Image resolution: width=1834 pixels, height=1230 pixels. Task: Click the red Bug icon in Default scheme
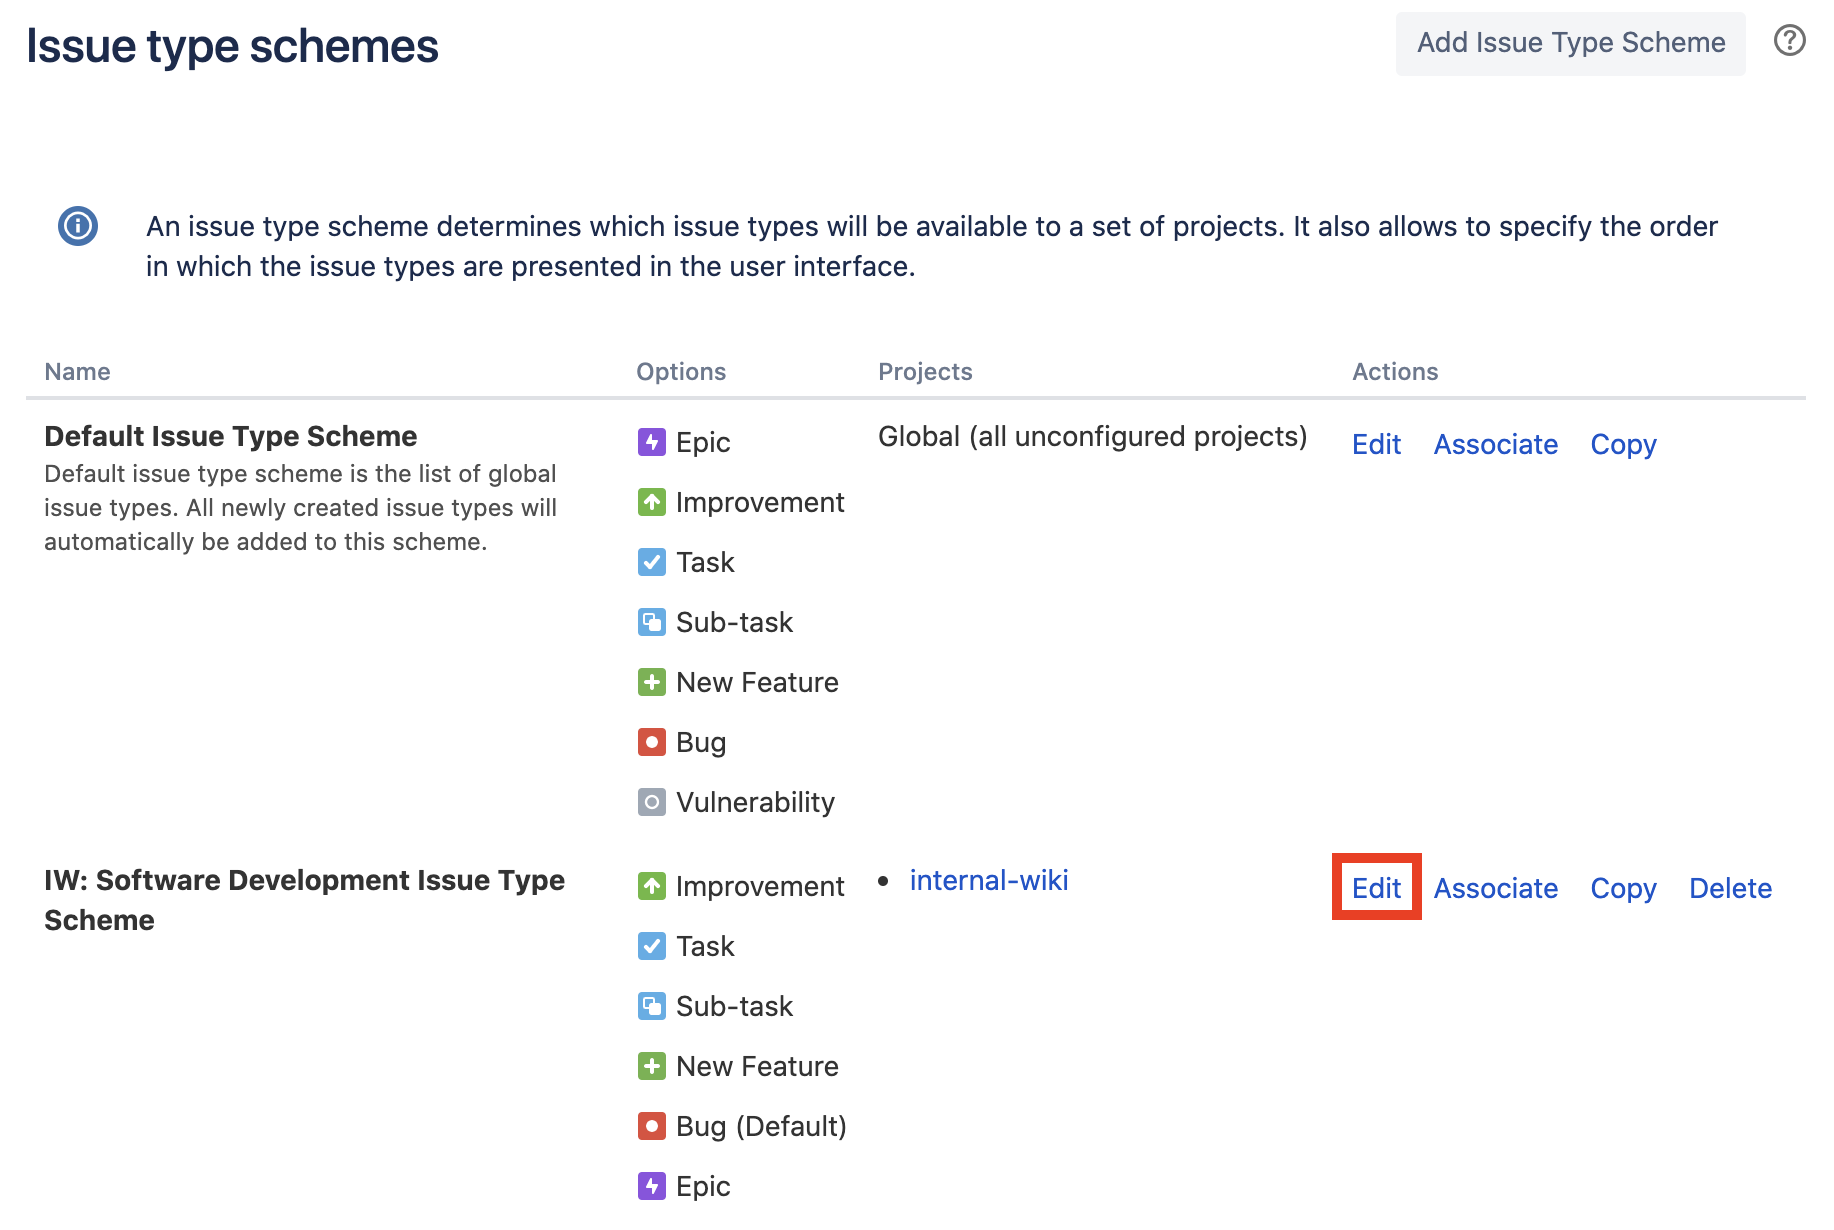(652, 742)
